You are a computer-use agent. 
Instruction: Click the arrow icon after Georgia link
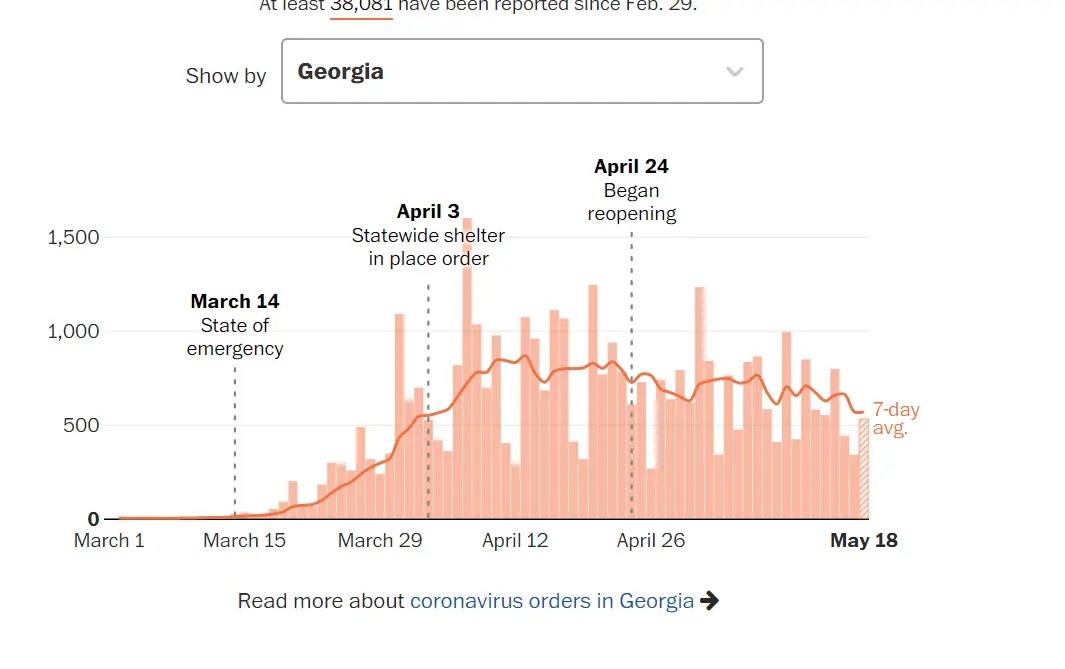[709, 601]
